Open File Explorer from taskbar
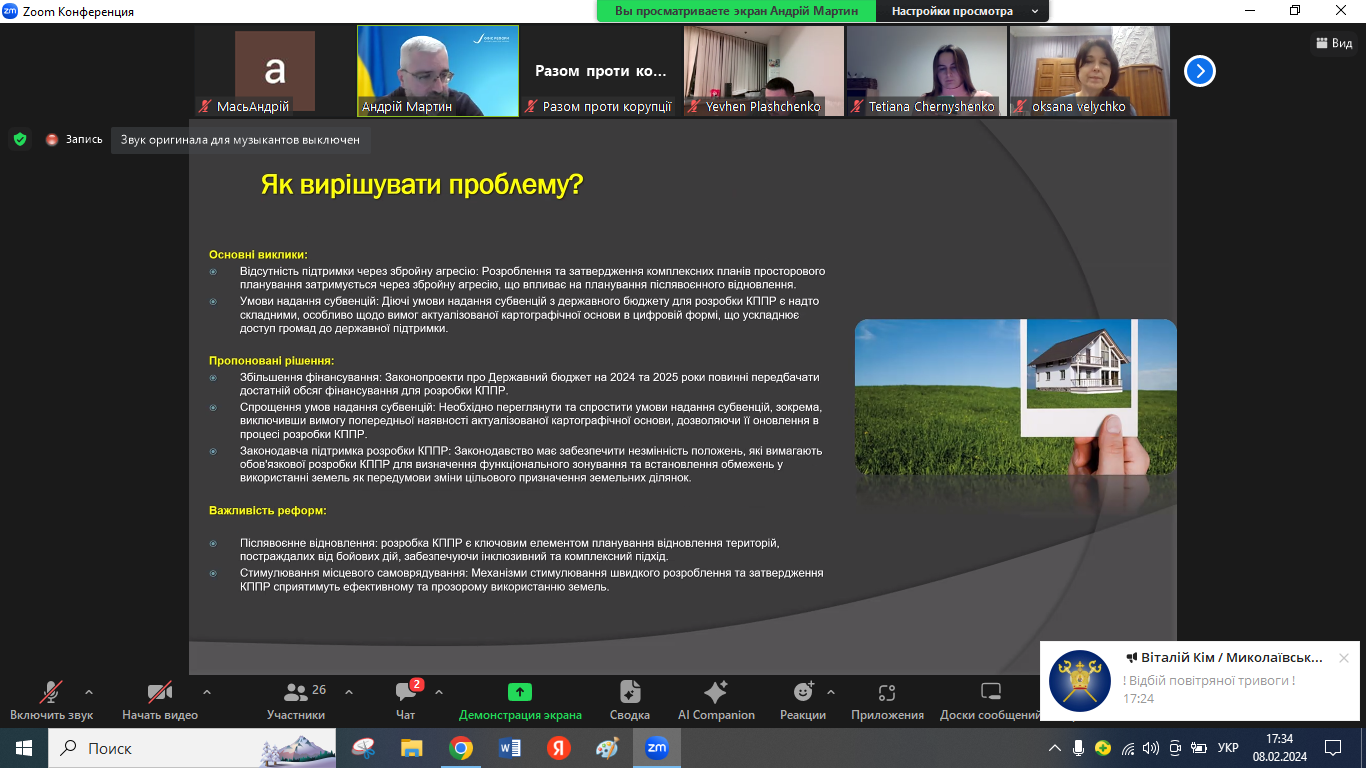 click(x=412, y=748)
